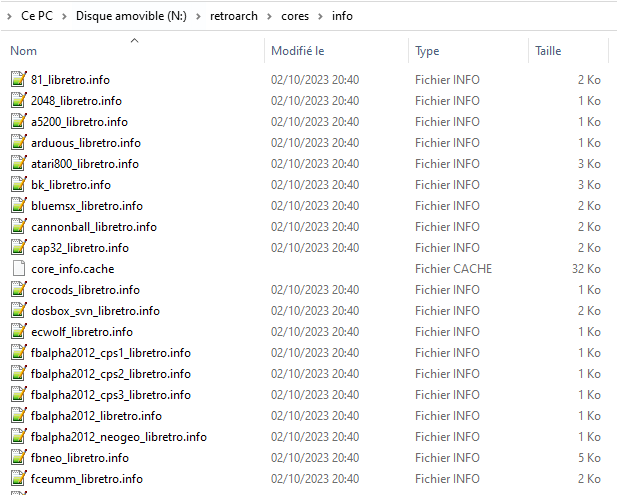Sort files by Taille column
This screenshot has height=496, width=618.
click(548, 50)
